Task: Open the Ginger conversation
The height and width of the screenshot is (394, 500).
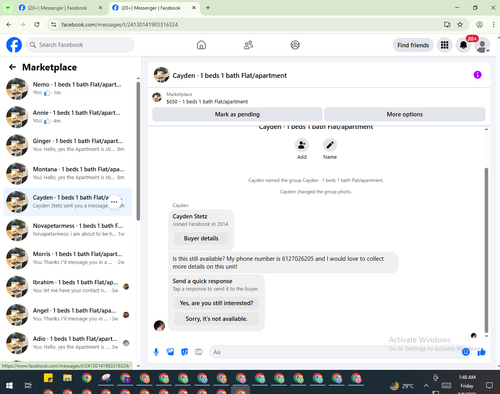Action: [x=68, y=145]
